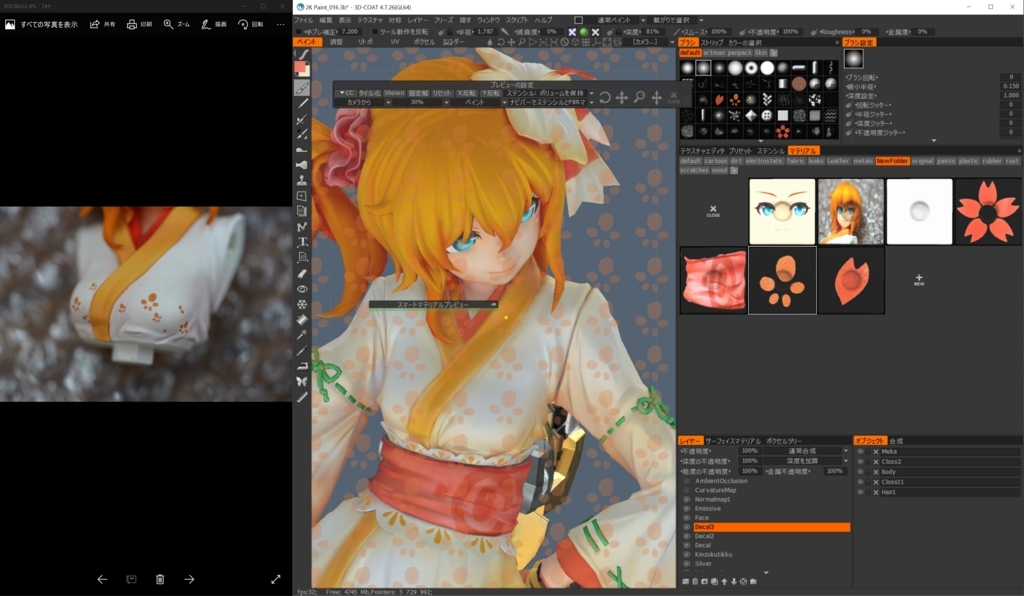This screenshot has width=1024, height=596.
Task: Click the move arrows icon in preview settings
Action: coord(622,98)
